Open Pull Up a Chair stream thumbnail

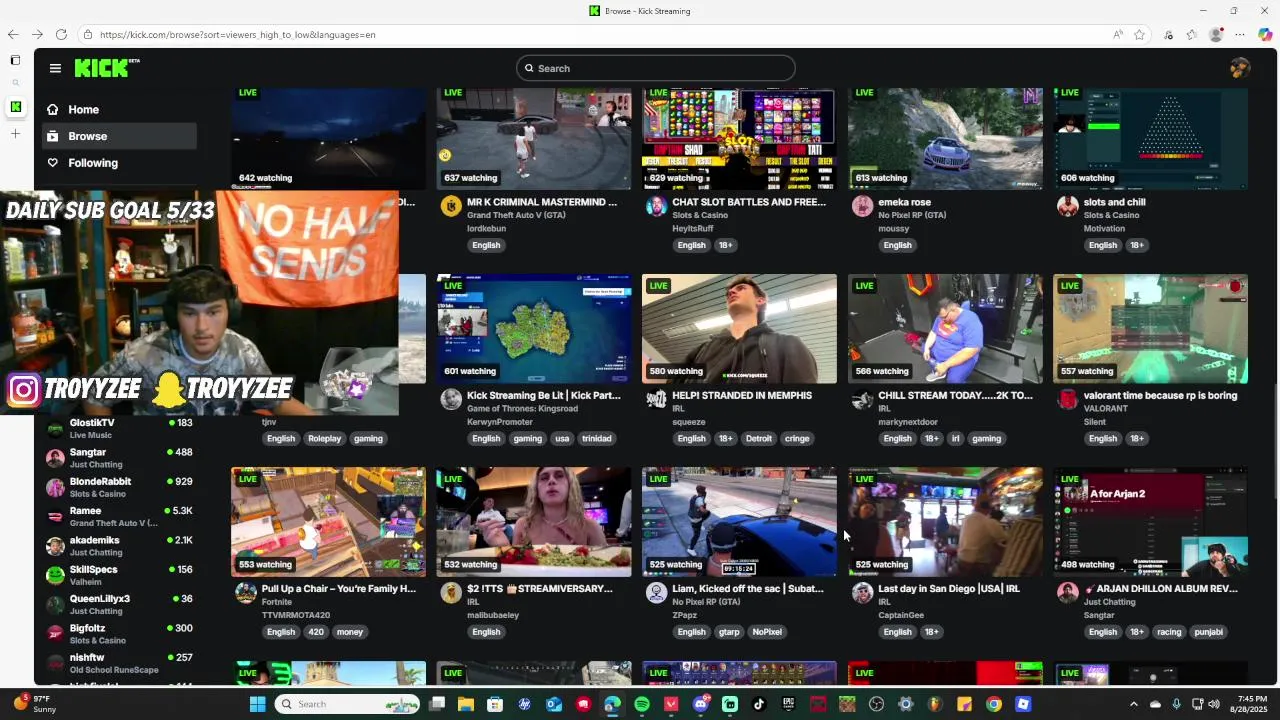coord(328,522)
